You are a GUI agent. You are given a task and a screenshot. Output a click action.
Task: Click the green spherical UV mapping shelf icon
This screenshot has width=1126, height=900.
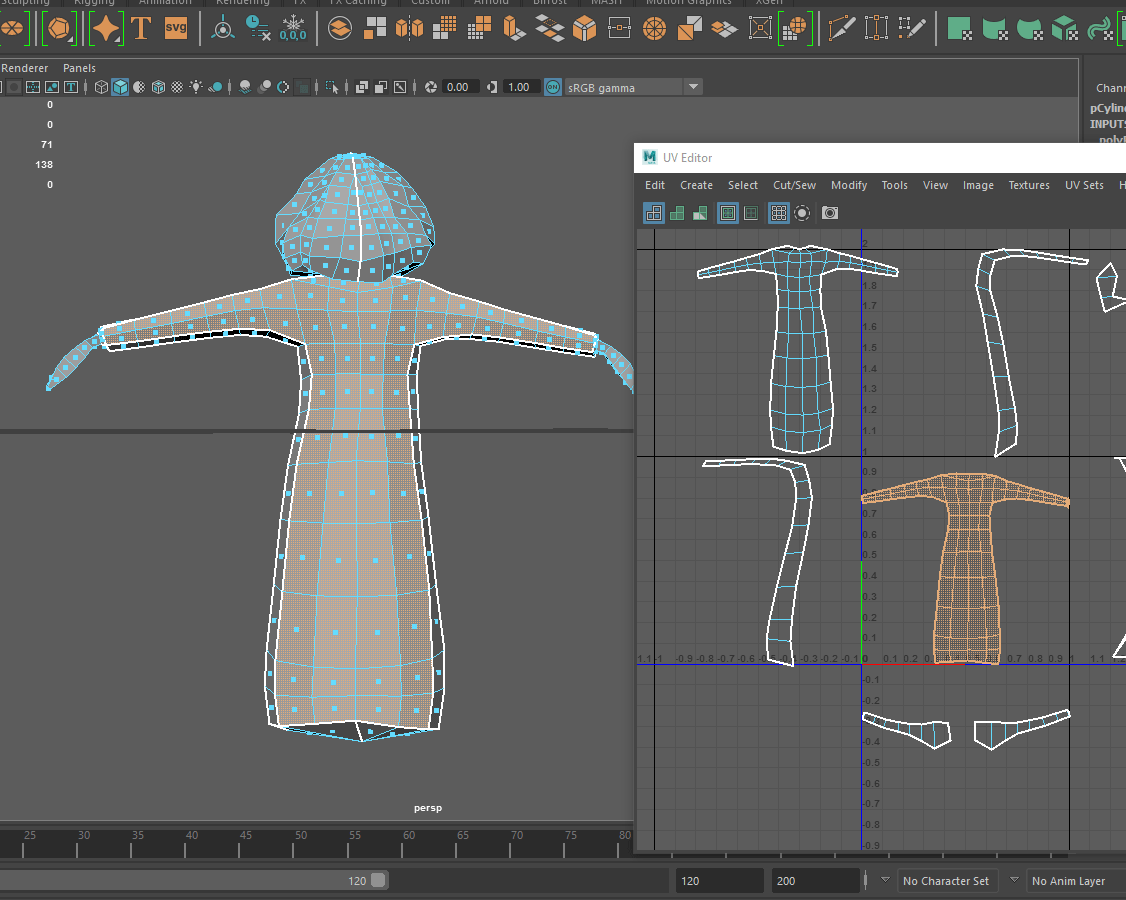1030,29
